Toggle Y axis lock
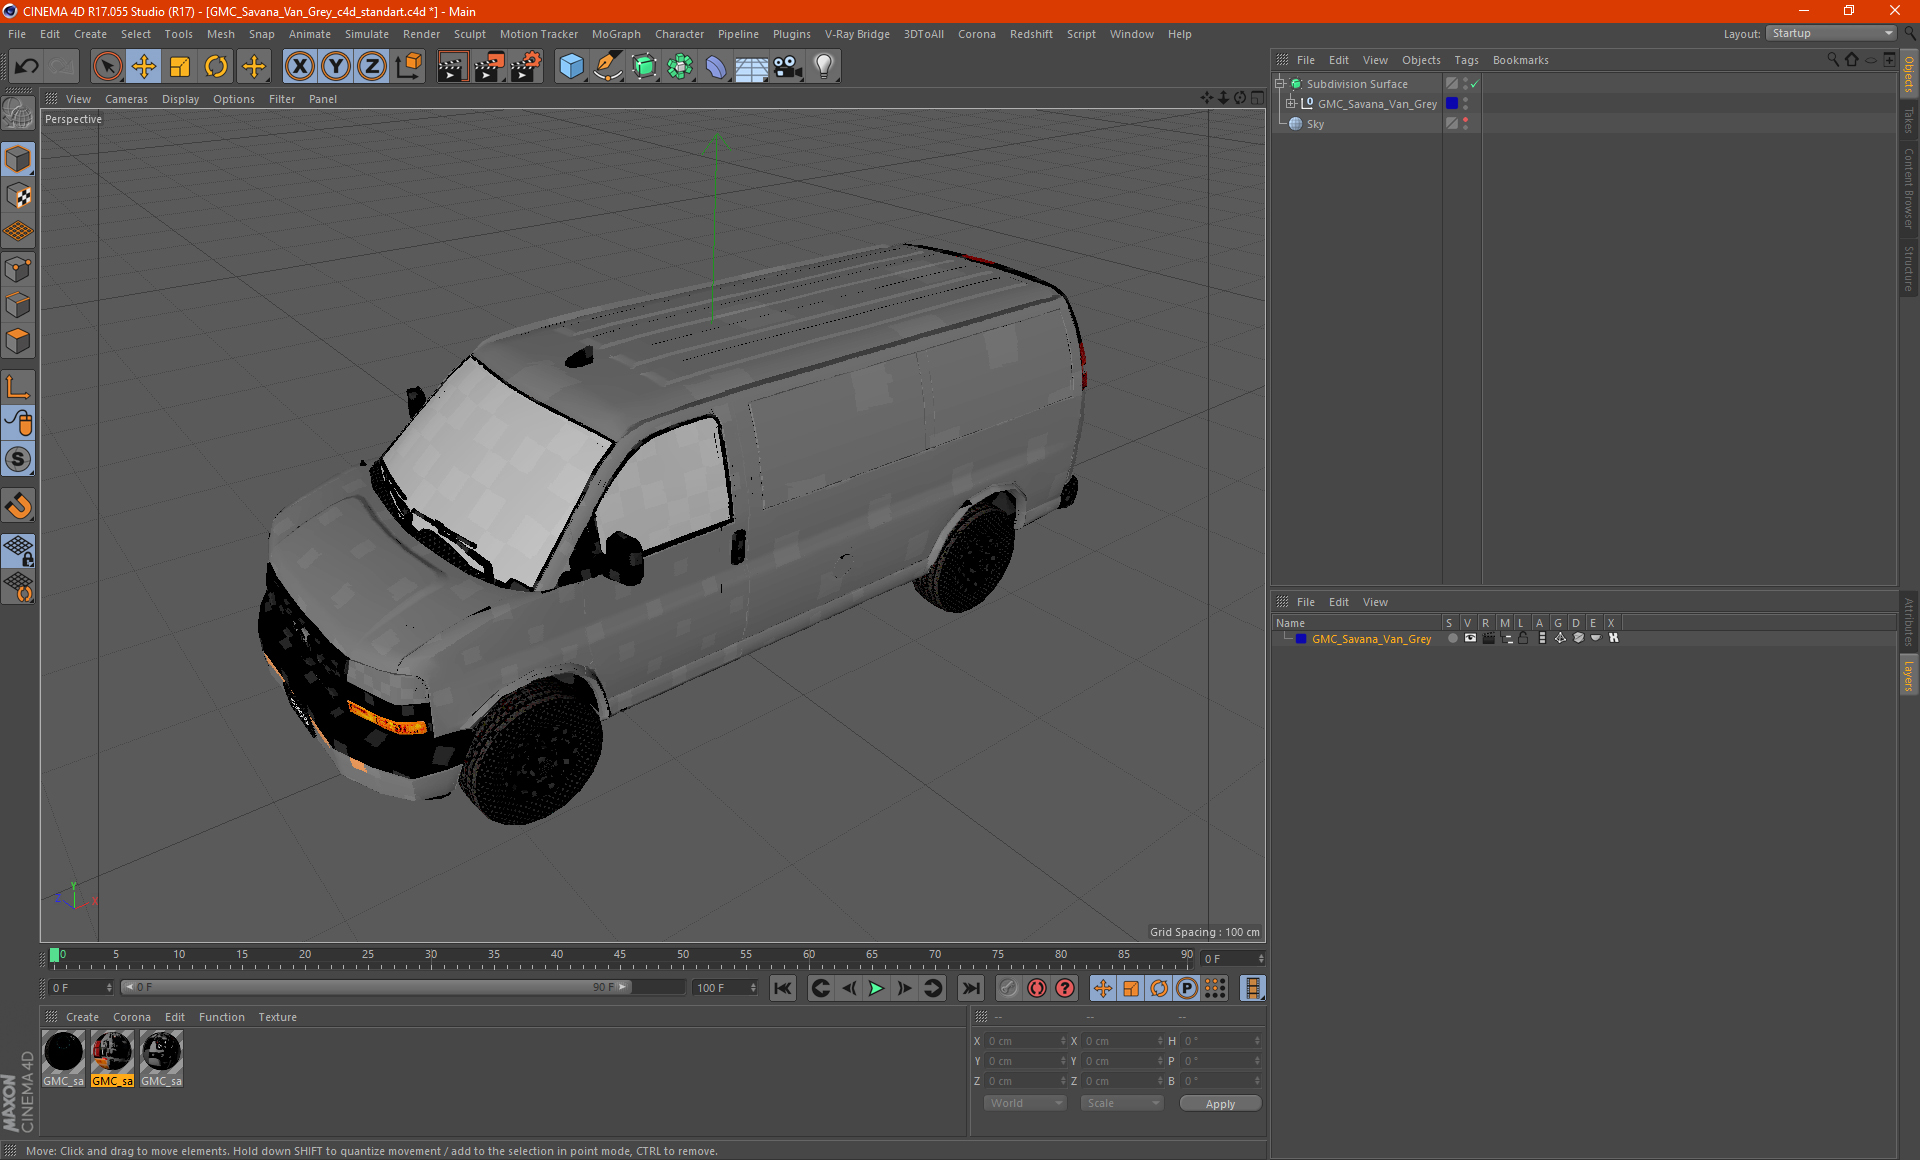1920x1160 pixels. click(x=336, y=67)
